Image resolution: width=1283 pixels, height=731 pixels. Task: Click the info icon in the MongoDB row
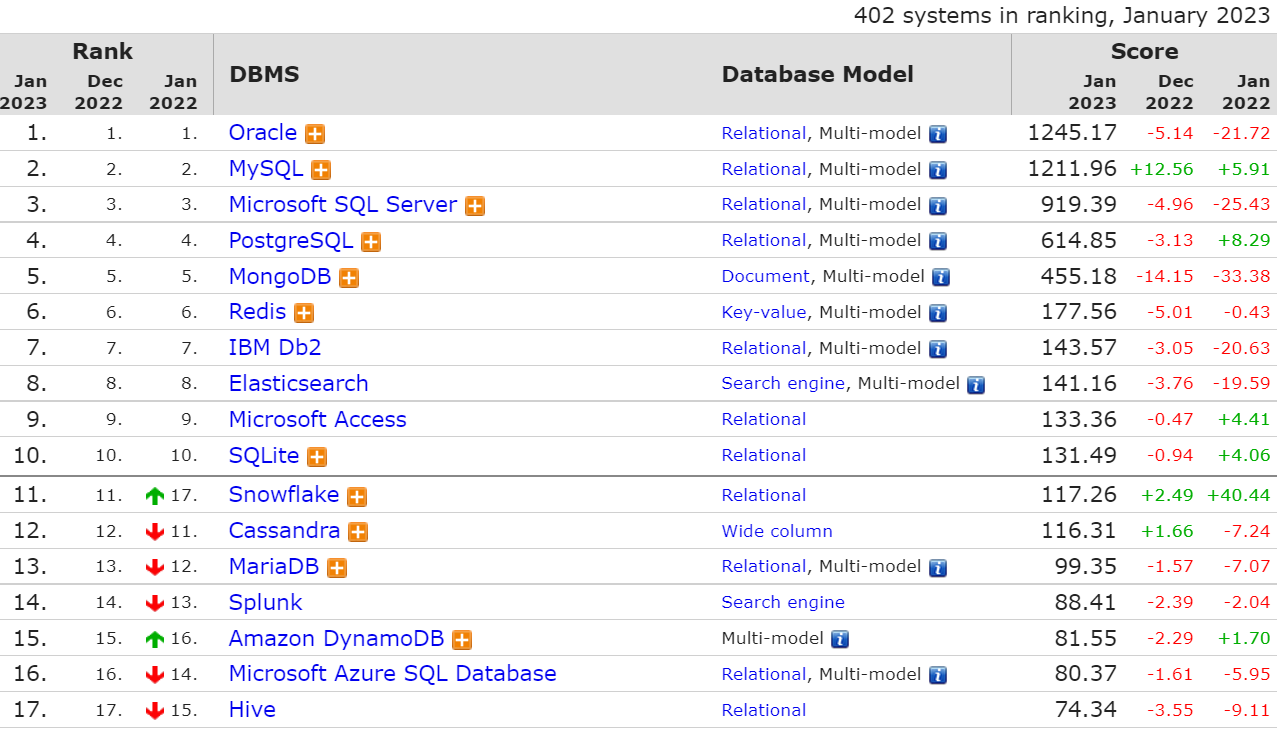point(941,278)
